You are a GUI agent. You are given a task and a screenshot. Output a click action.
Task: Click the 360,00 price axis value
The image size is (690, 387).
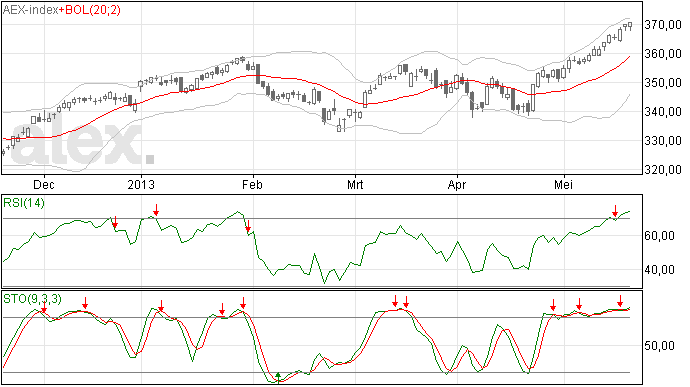click(x=663, y=54)
